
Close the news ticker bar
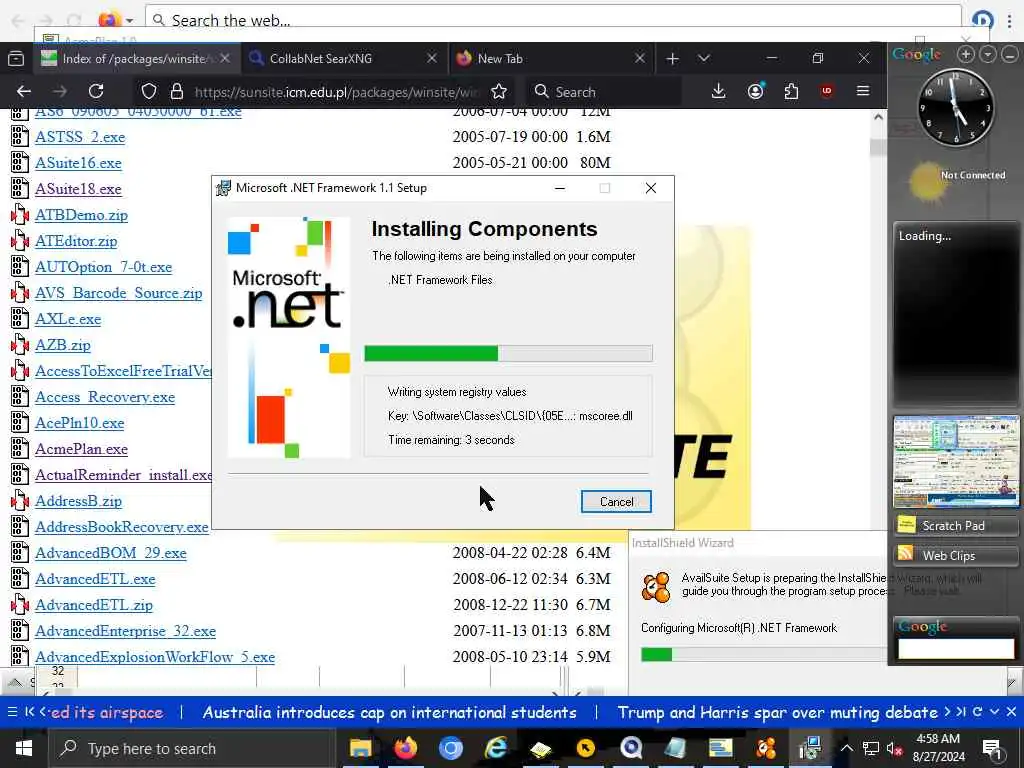1011,712
